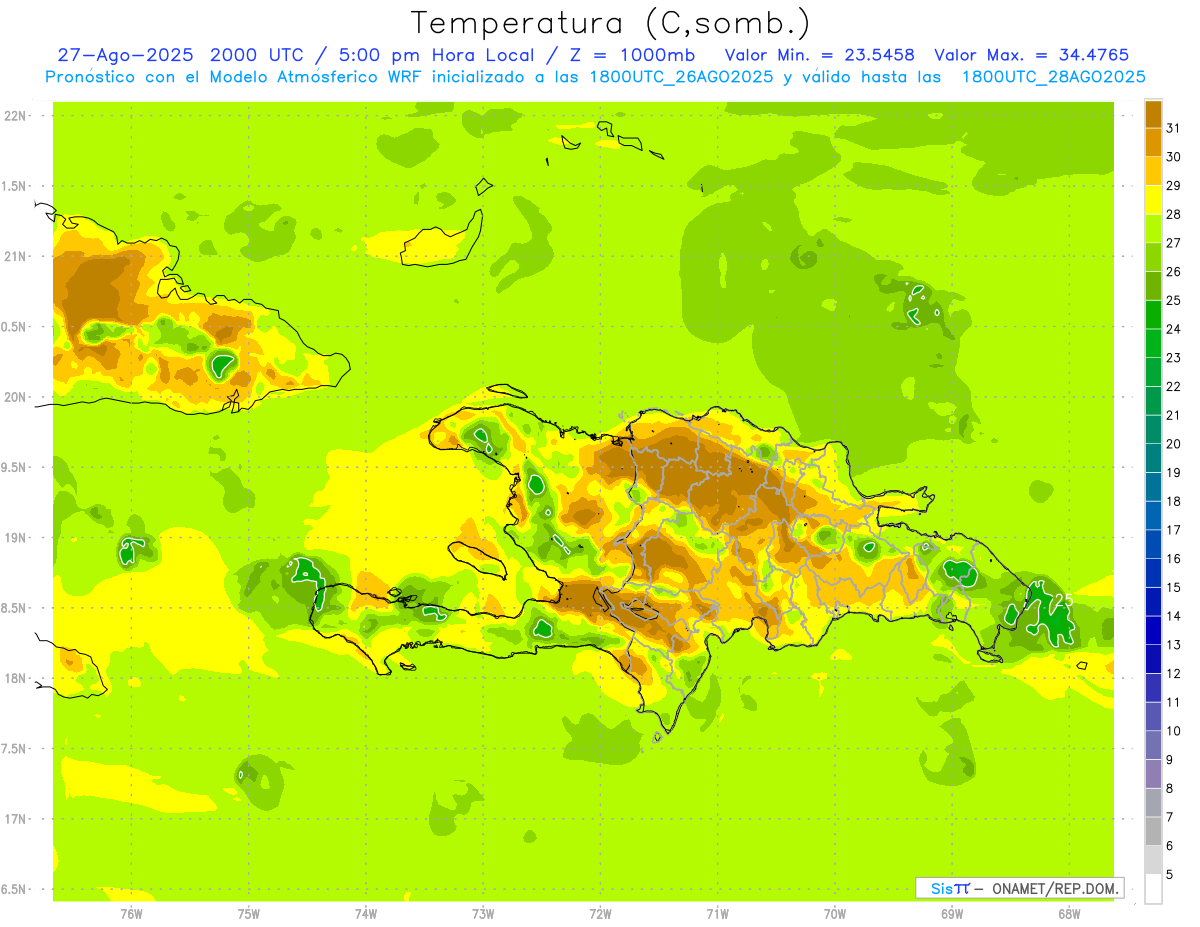Select the initialization stamp '1800UTC_26AGO2025'
The width and height of the screenshot is (1200, 927).
pos(680,77)
